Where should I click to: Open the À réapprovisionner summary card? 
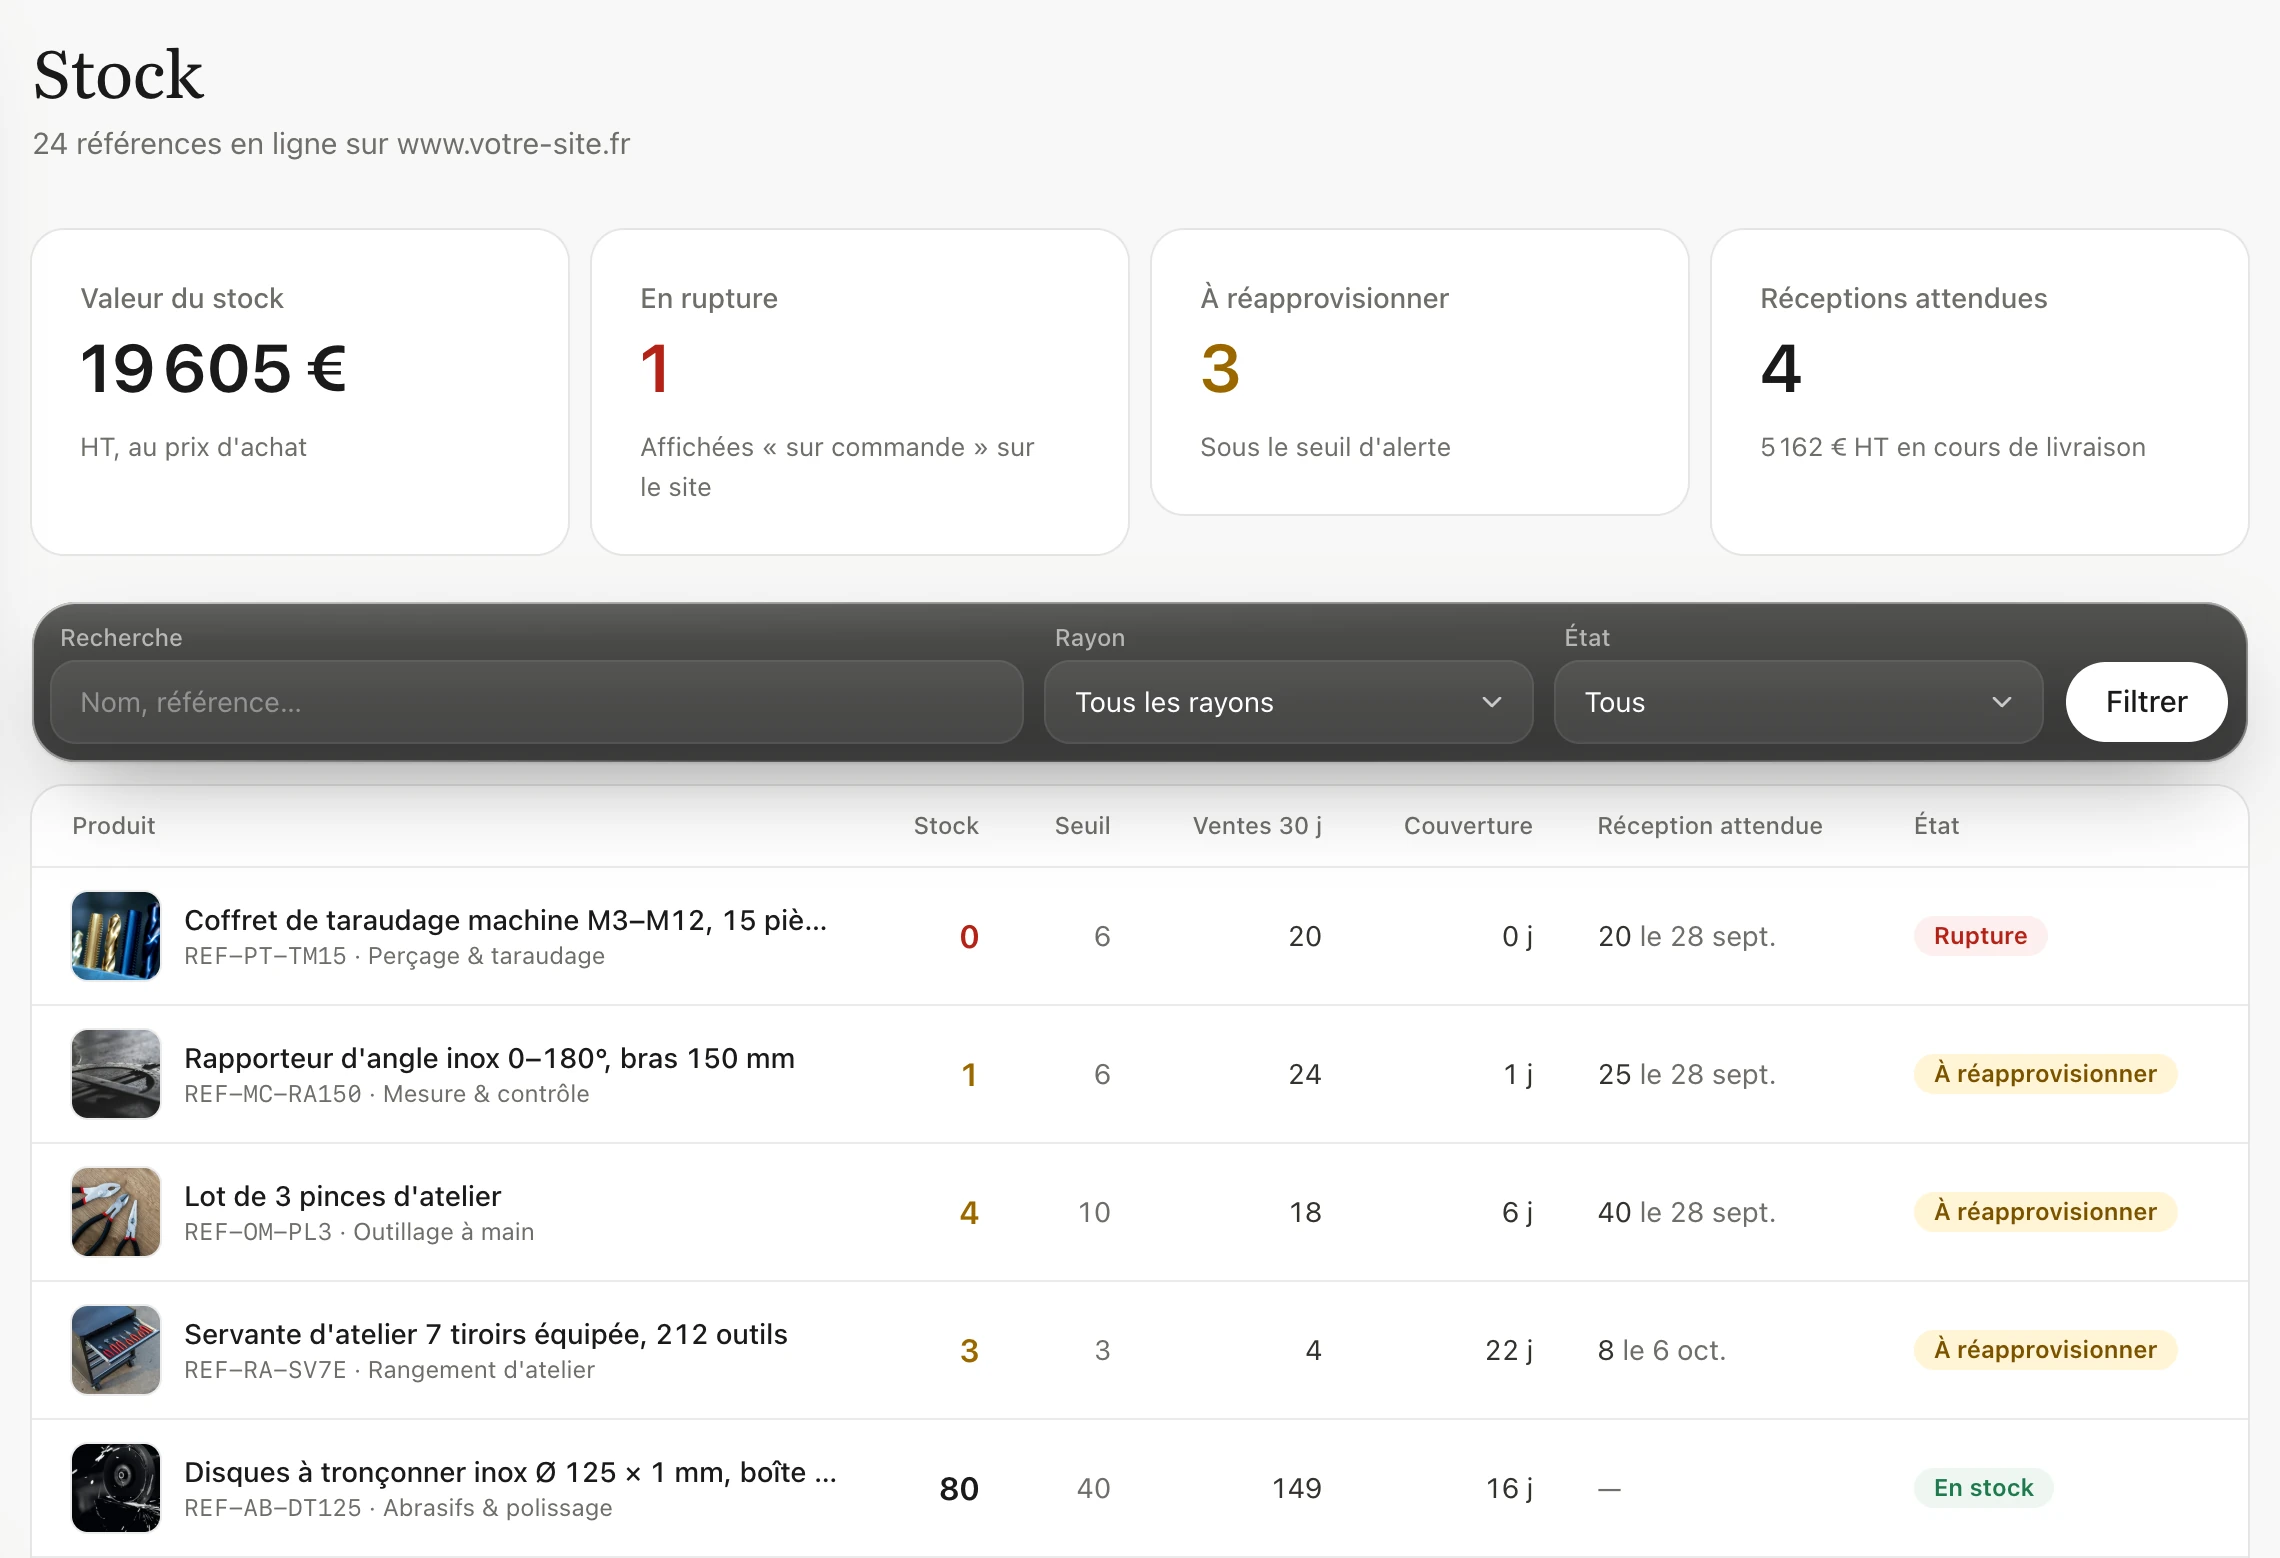click(1420, 372)
